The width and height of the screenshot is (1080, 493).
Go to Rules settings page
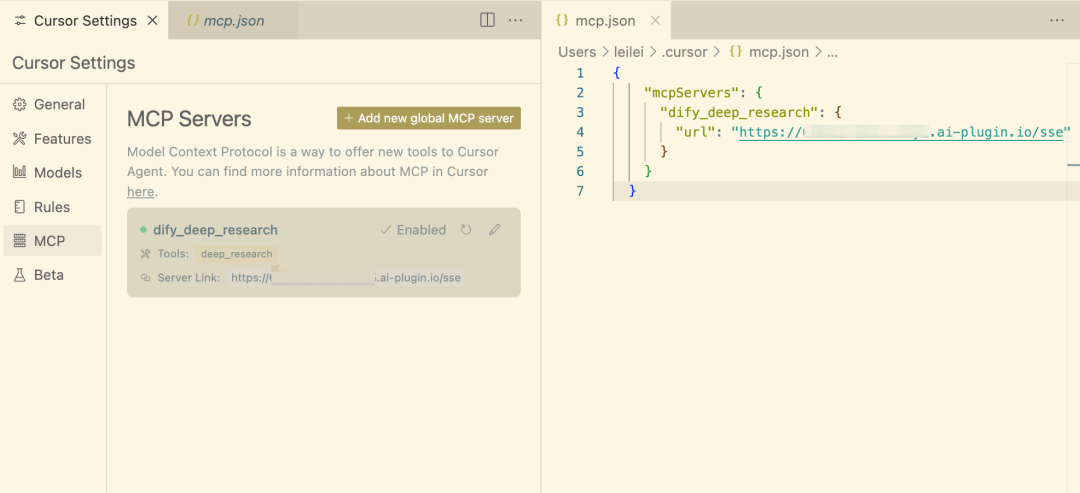52,207
